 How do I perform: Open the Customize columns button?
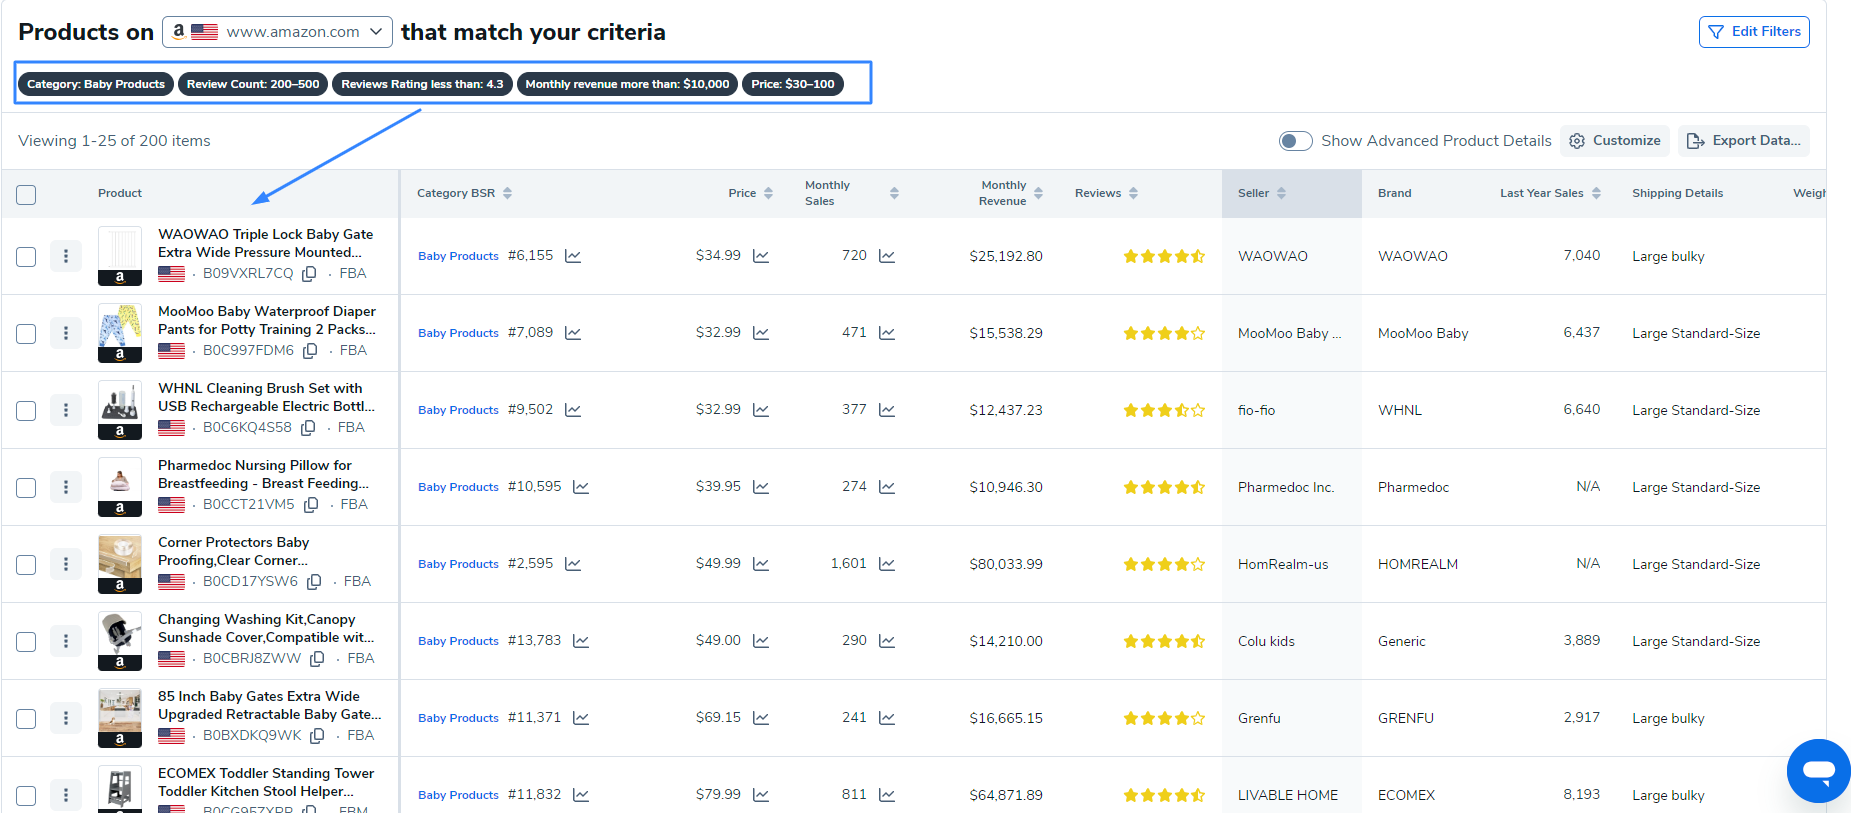(1615, 141)
